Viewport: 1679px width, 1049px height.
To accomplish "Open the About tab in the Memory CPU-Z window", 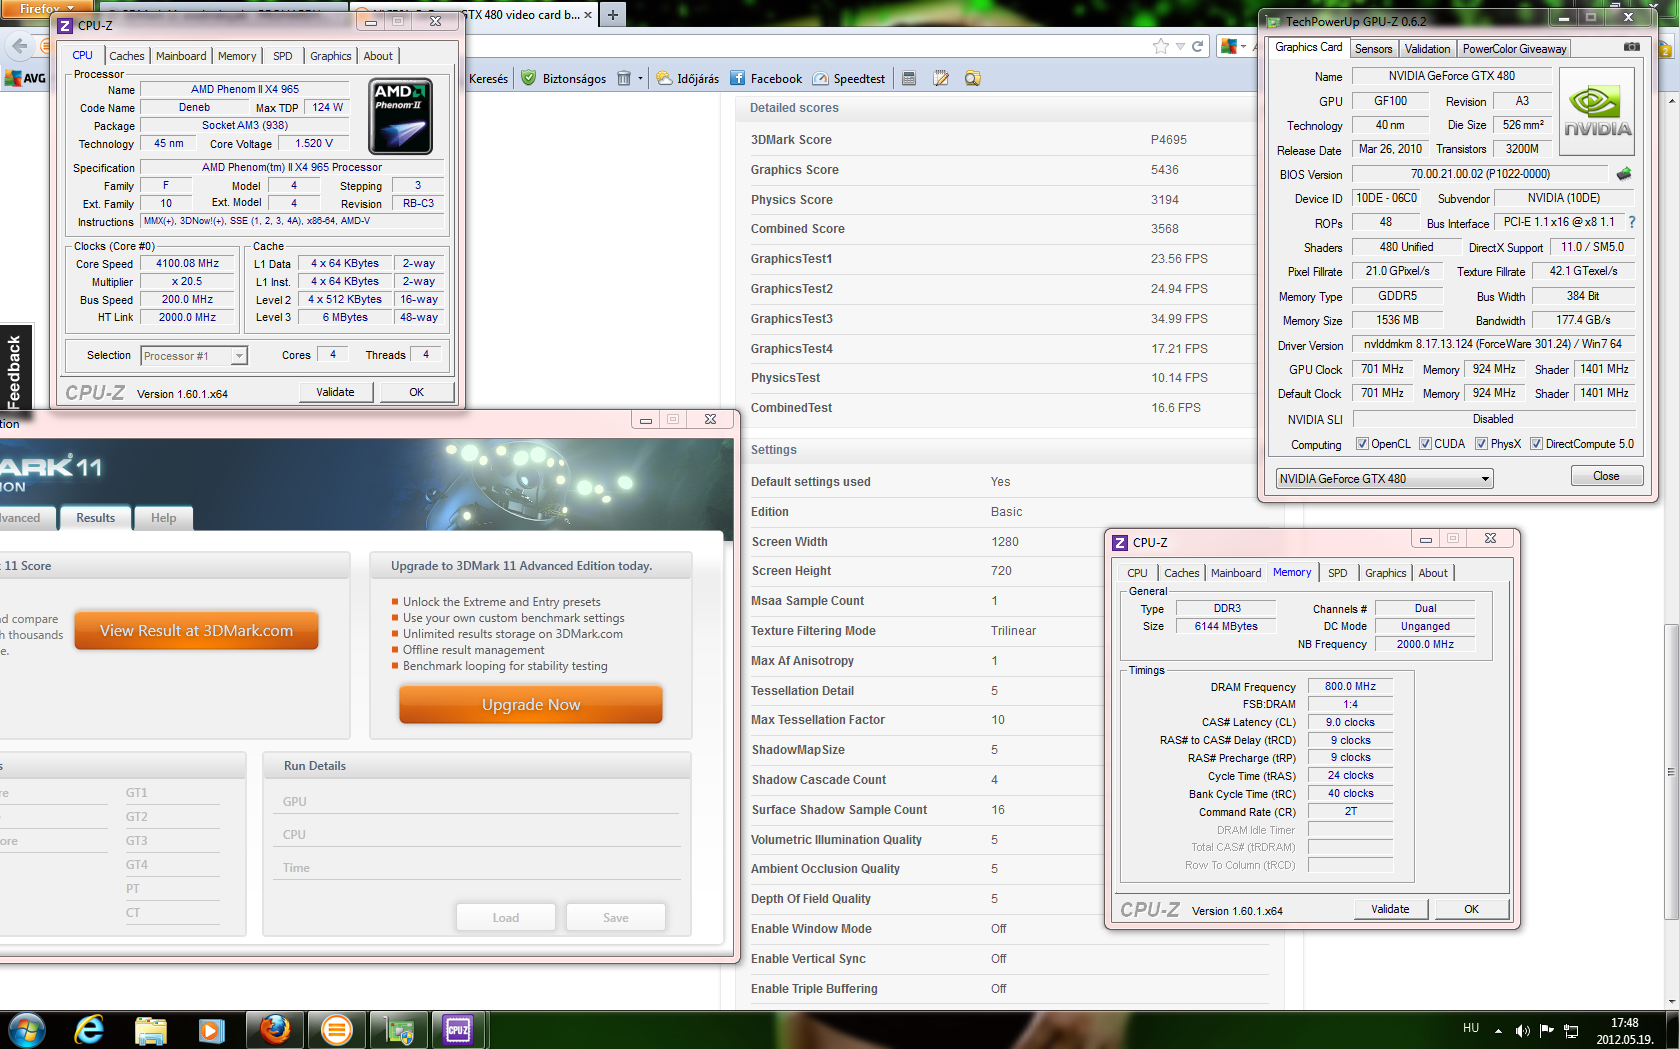I will [x=1433, y=573].
